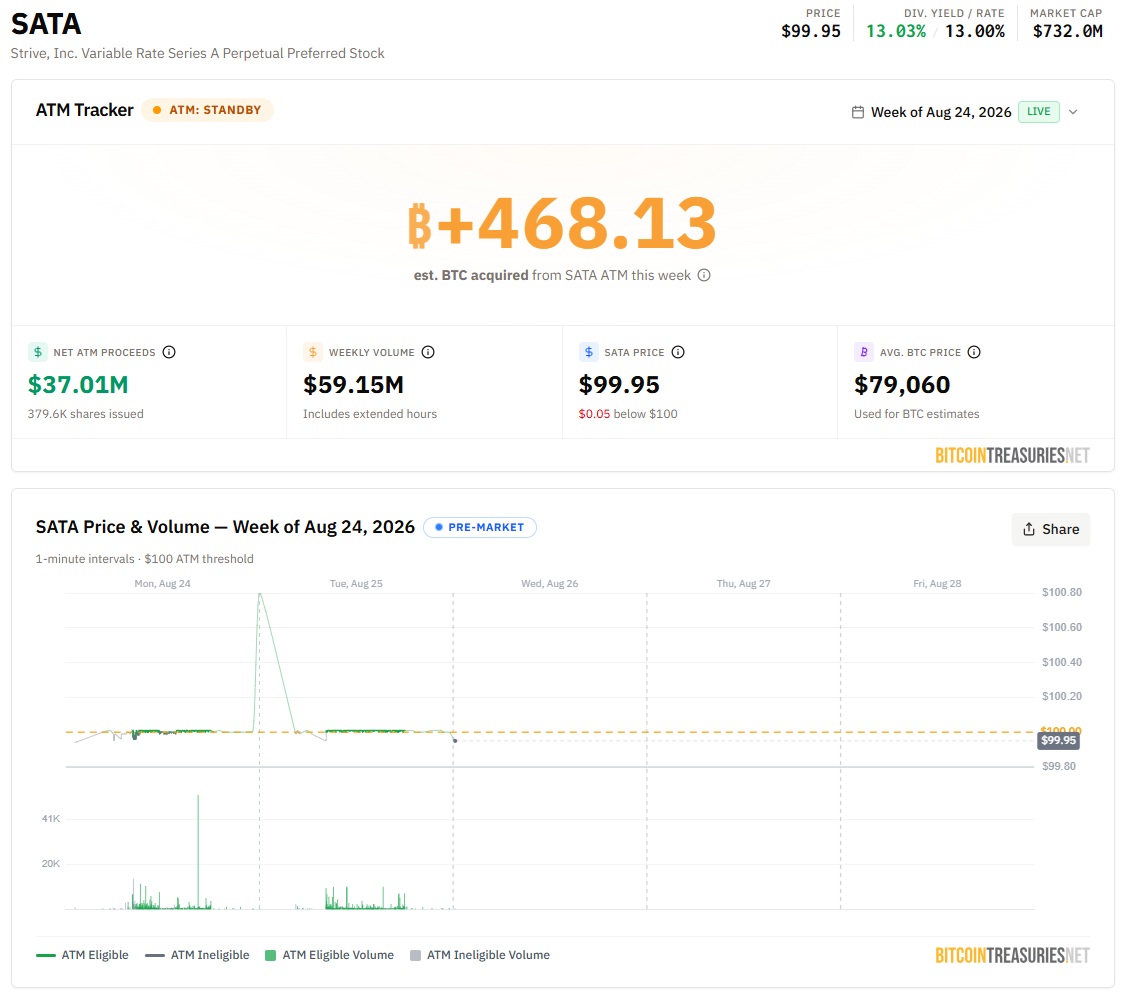The height and width of the screenshot is (998, 1121).
Task: Click the $59.15M weekly volume value
Action: (x=353, y=385)
